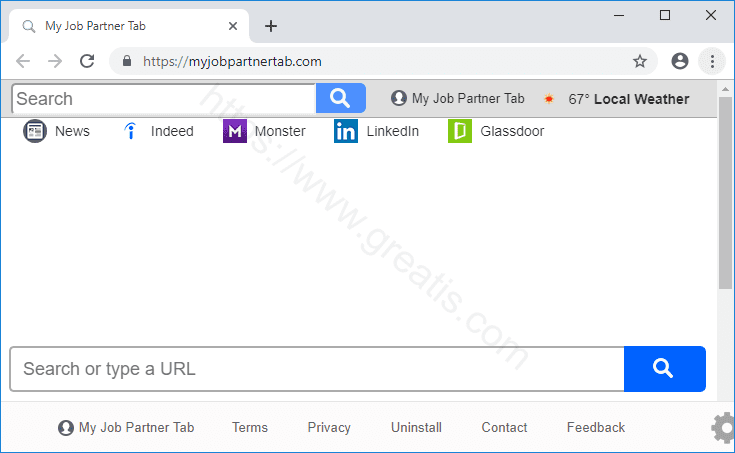Click the scrollbar up arrow
Image resolution: width=735 pixels, height=453 pixels.
click(x=725, y=89)
